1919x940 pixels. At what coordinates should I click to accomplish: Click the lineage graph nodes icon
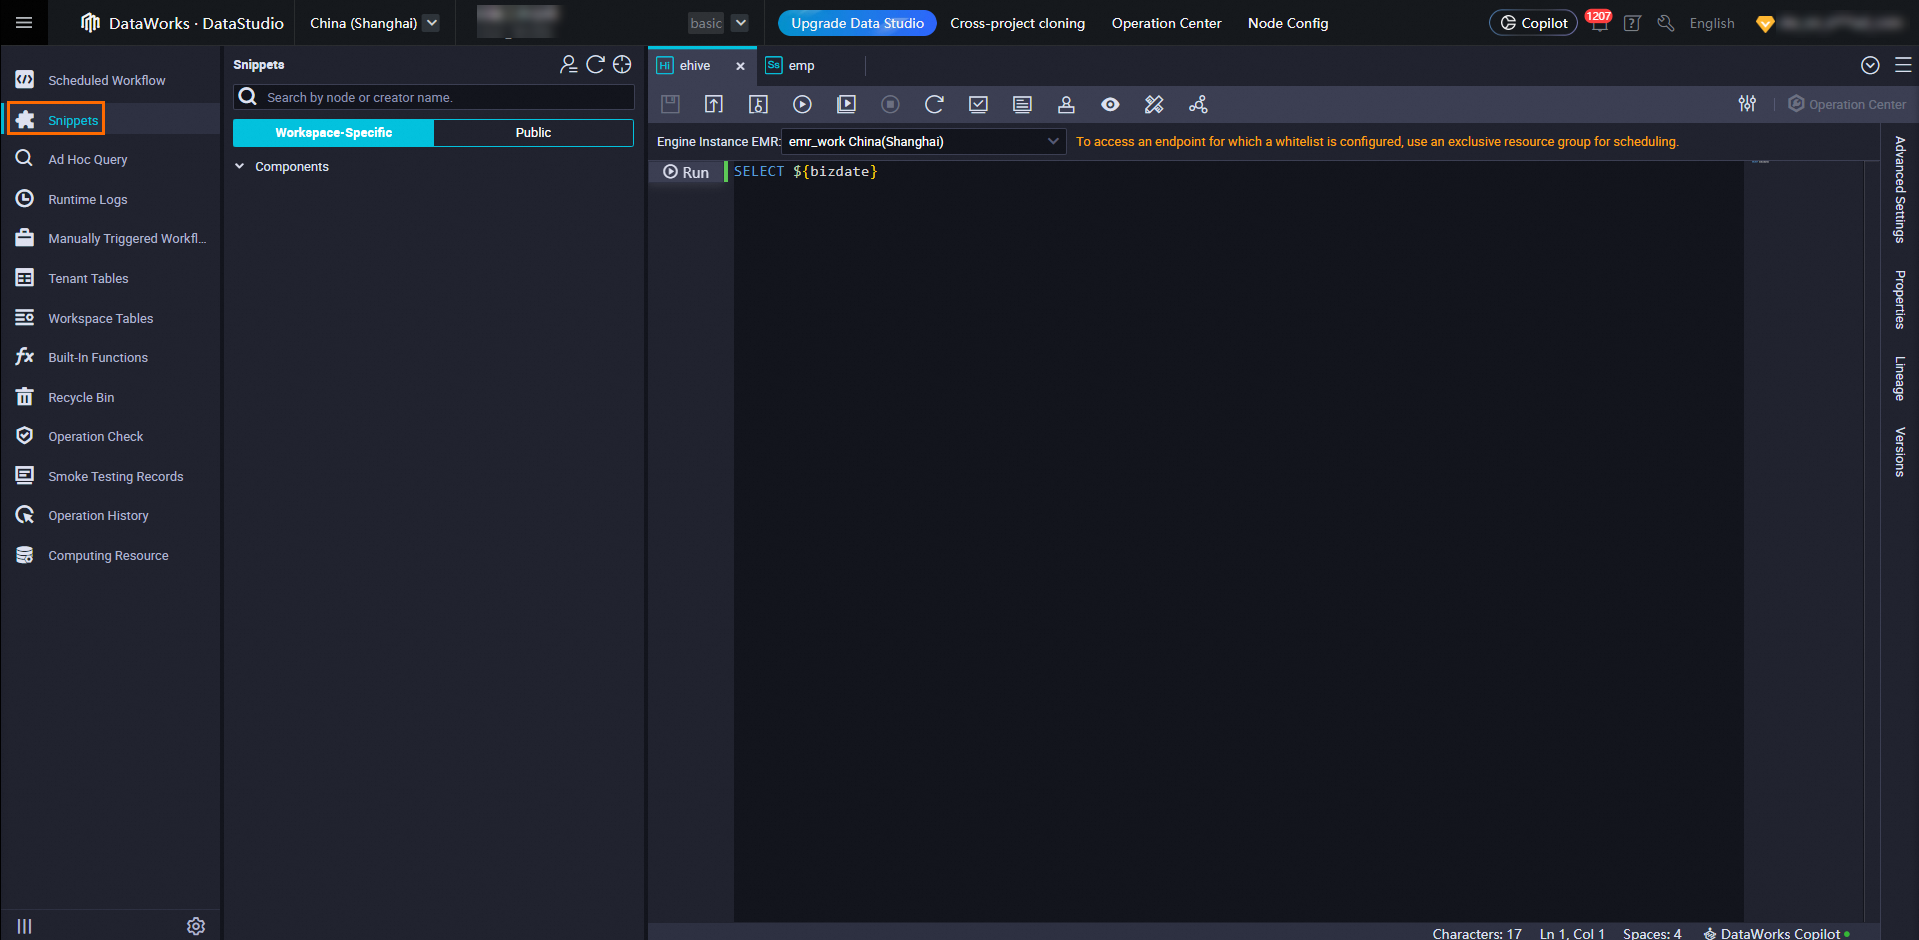click(1198, 104)
